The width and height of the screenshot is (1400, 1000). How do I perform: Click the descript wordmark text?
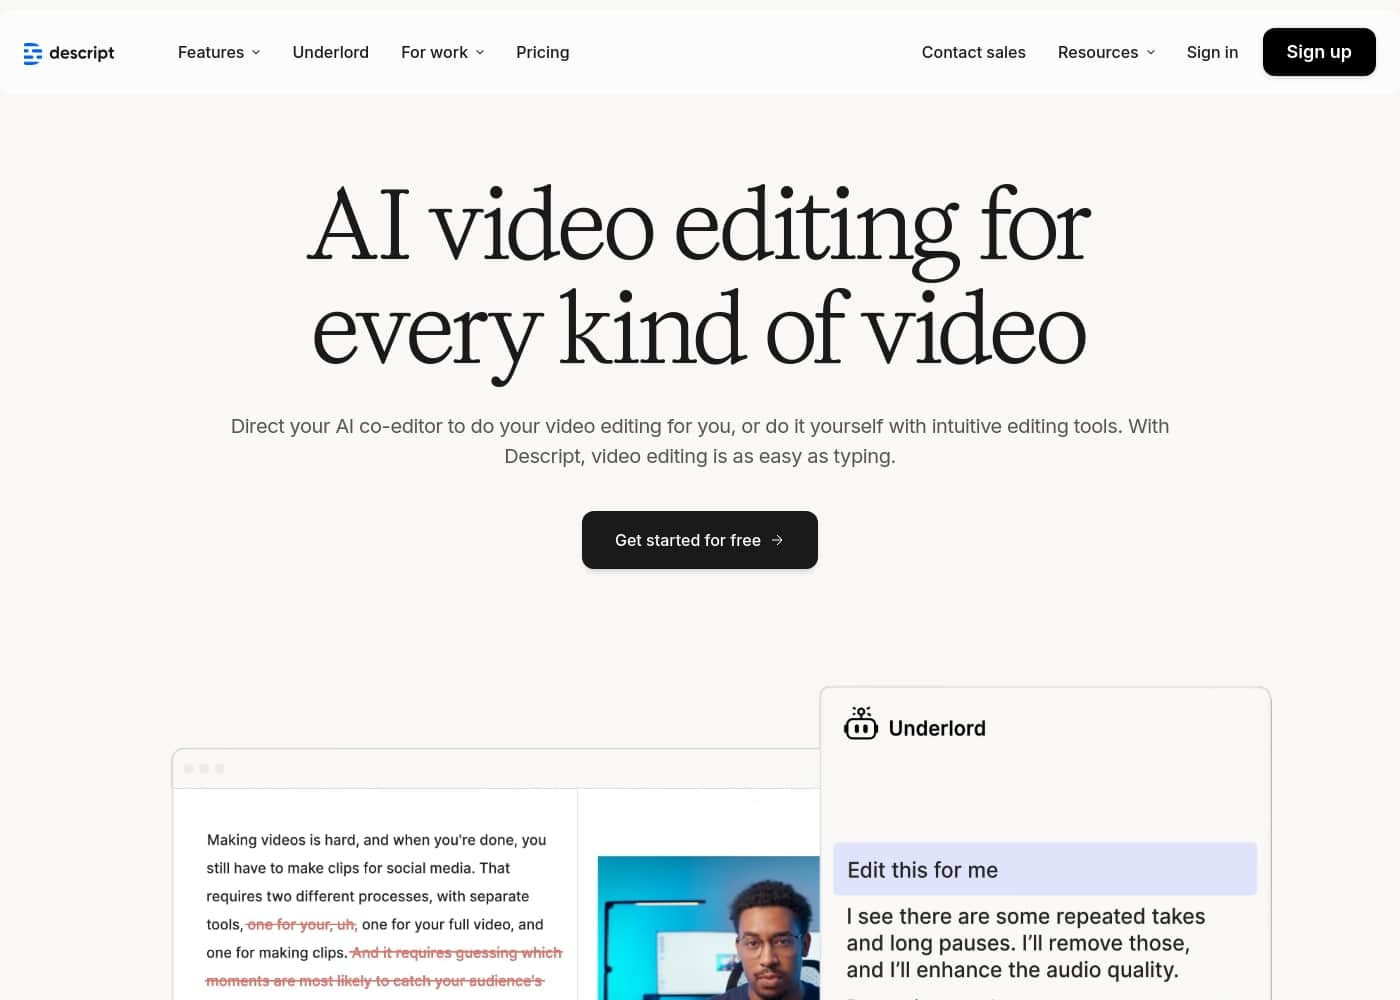point(82,53)
